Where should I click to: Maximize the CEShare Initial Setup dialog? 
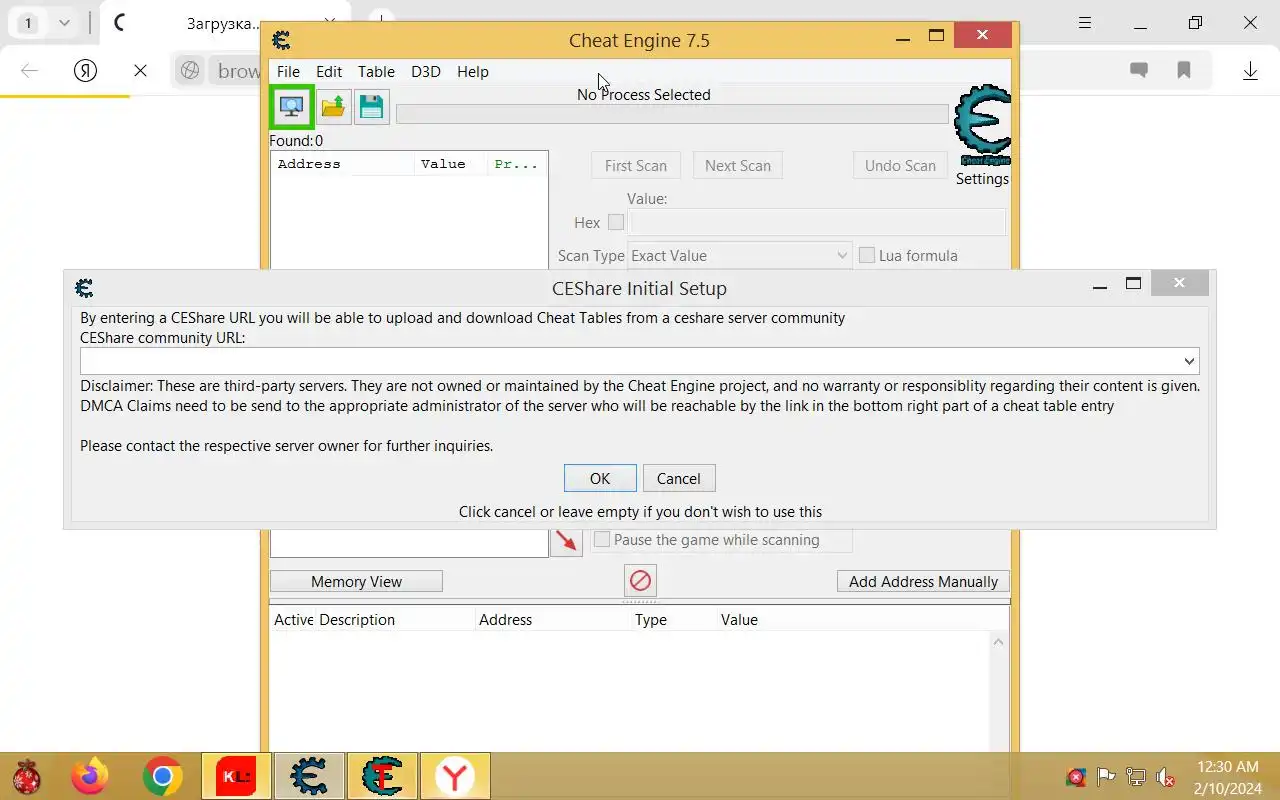pos(1133,284)
